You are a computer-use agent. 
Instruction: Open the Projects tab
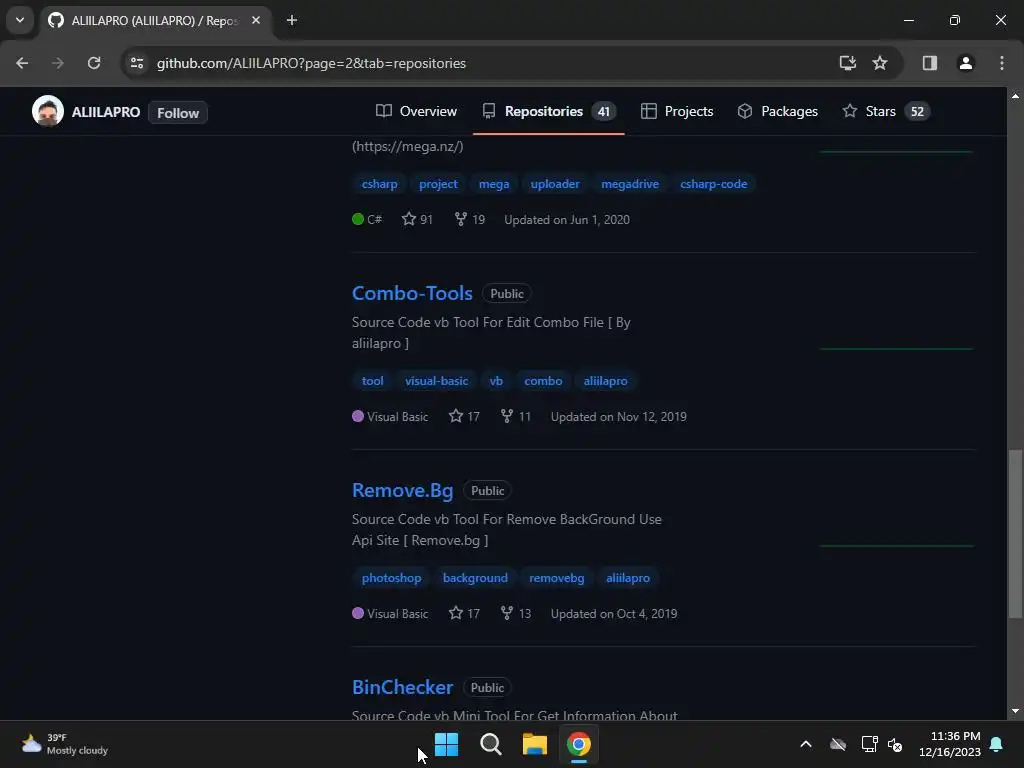point(677,112)
